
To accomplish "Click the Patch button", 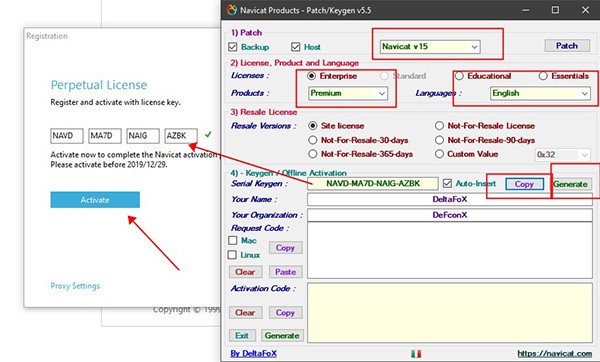I will (567, 46).
